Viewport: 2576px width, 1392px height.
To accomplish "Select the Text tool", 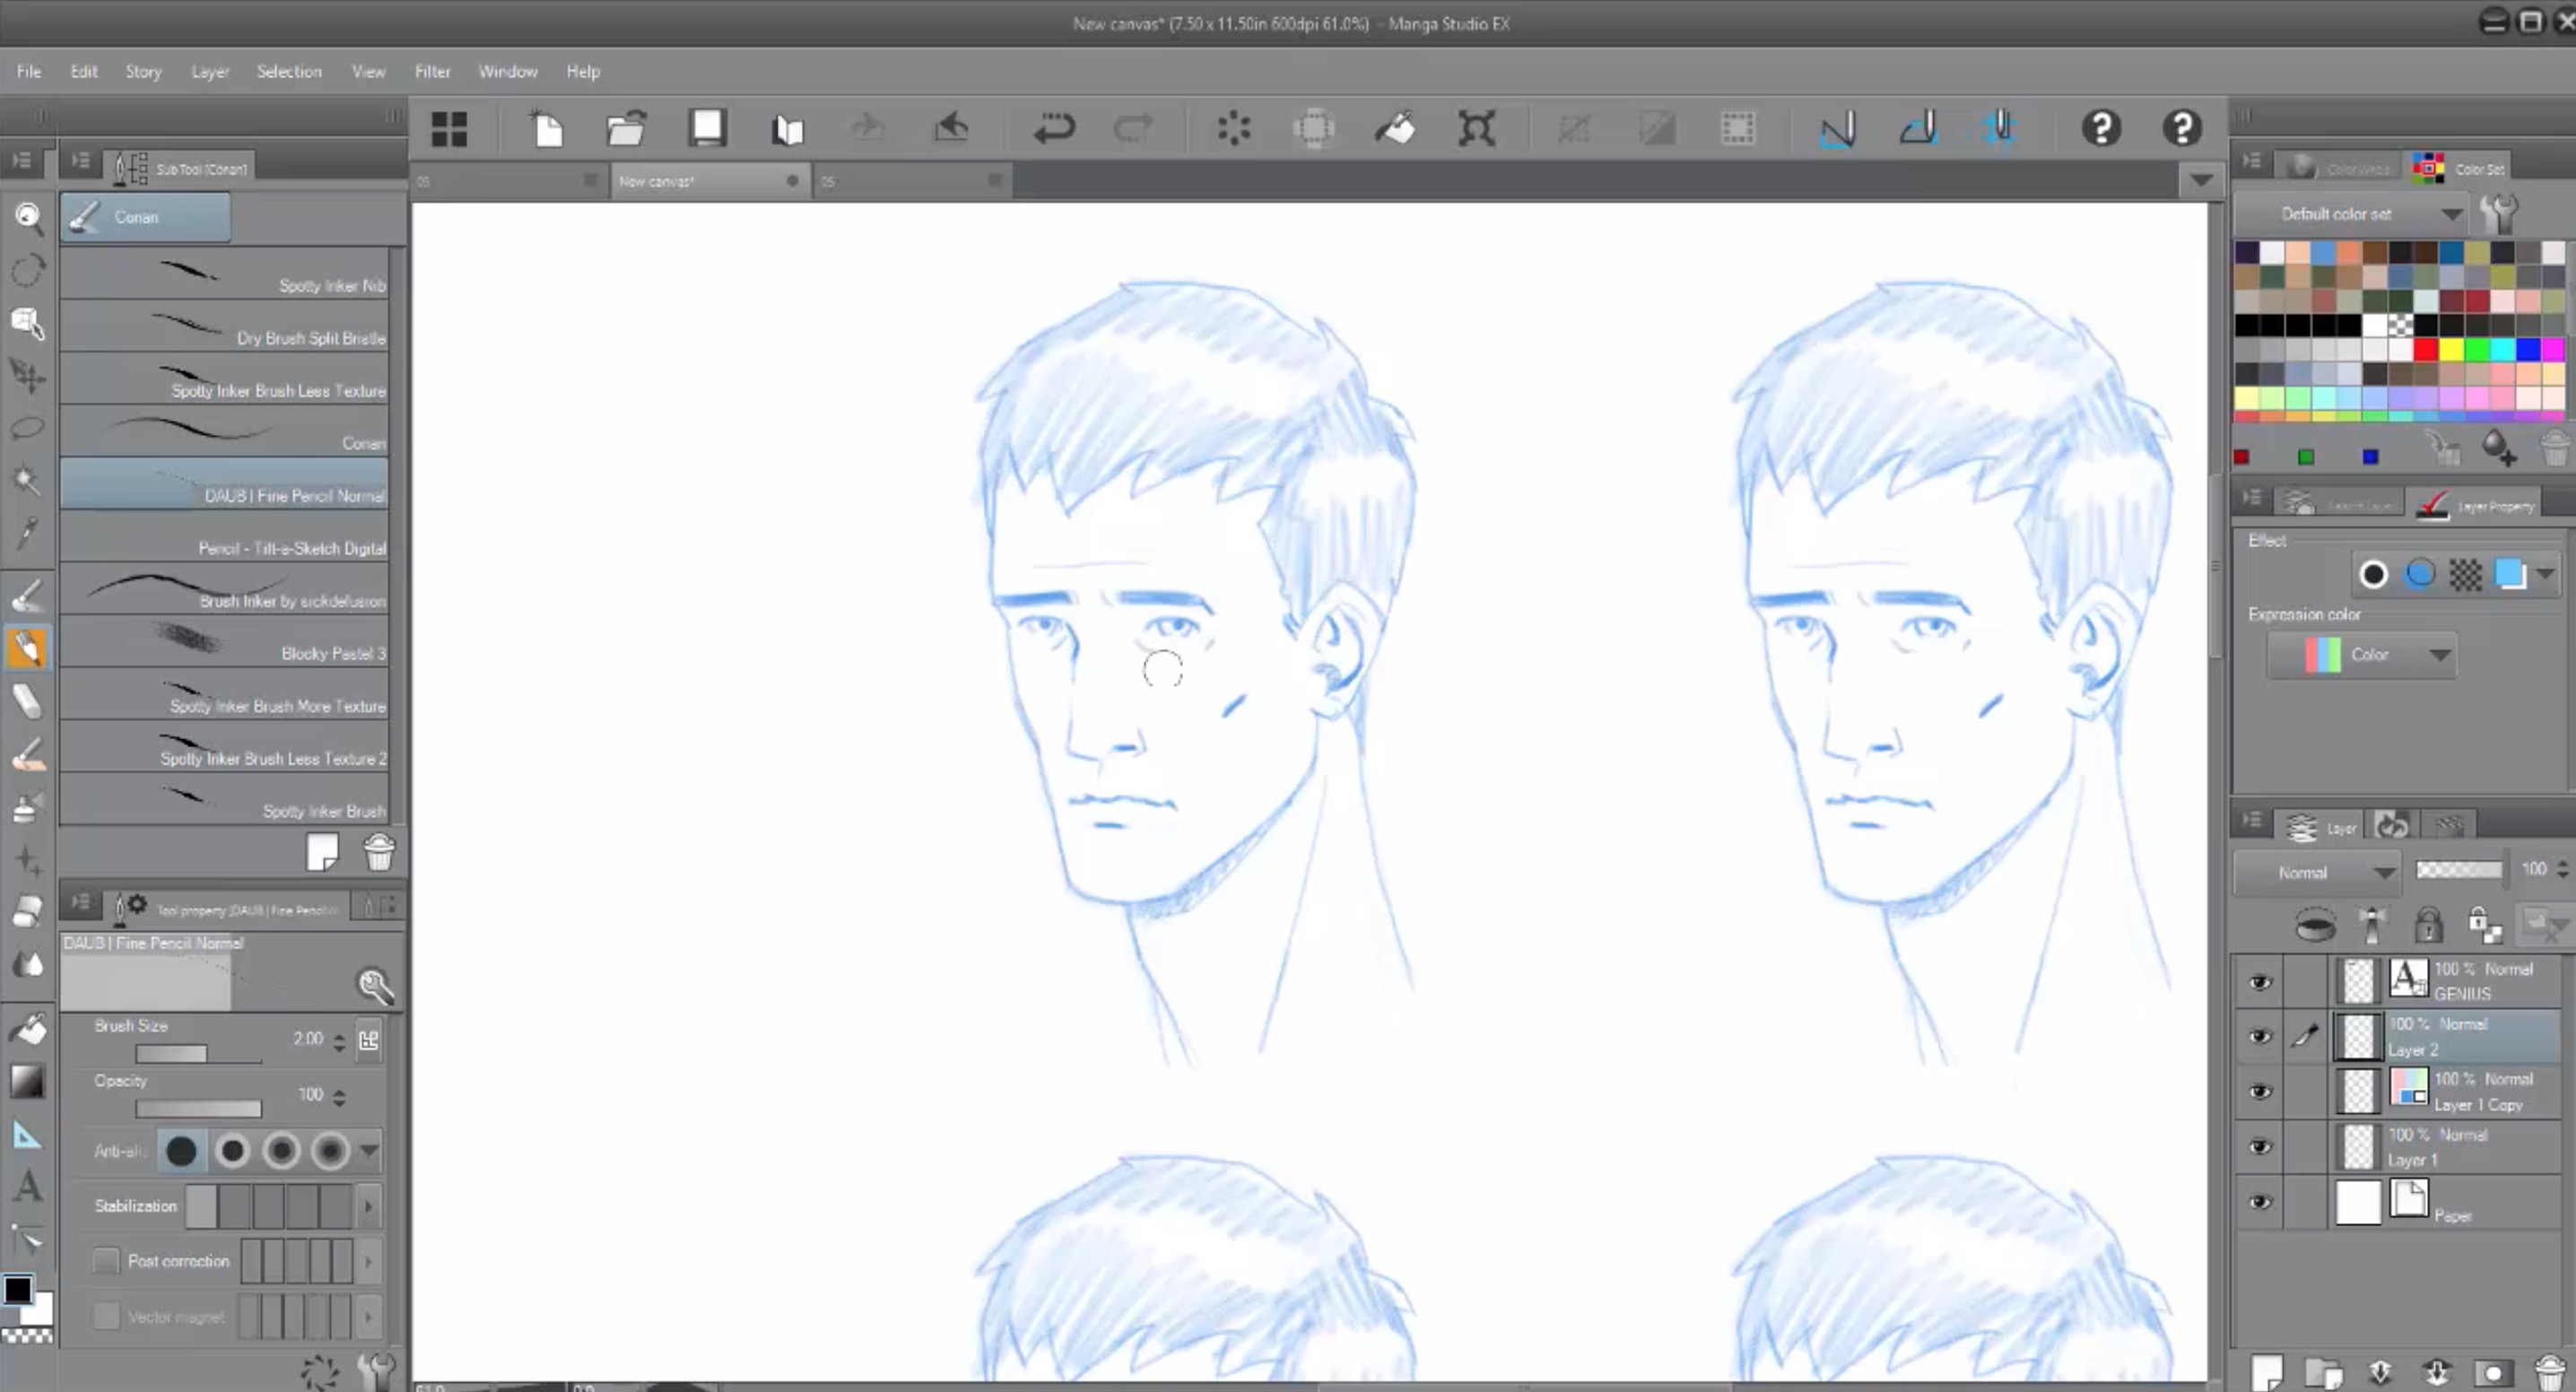I will [28, 1187].
